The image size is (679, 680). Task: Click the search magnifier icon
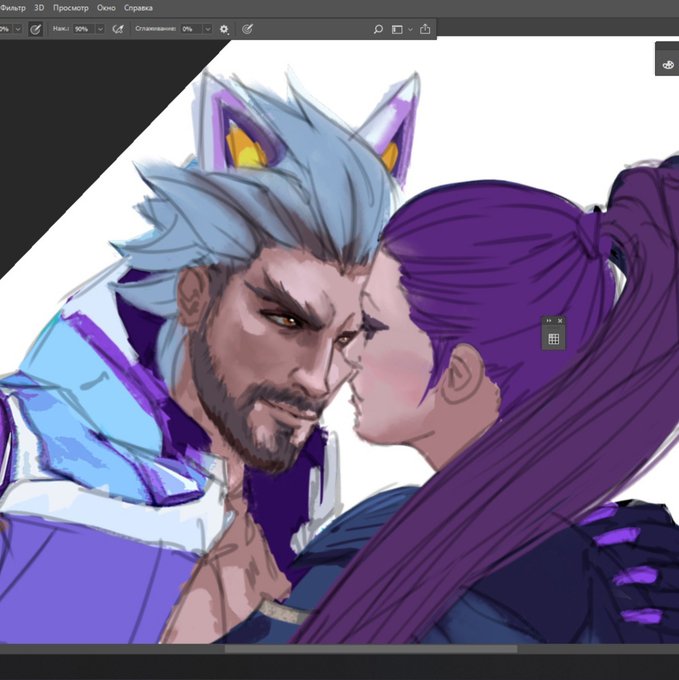coord(378,29)
